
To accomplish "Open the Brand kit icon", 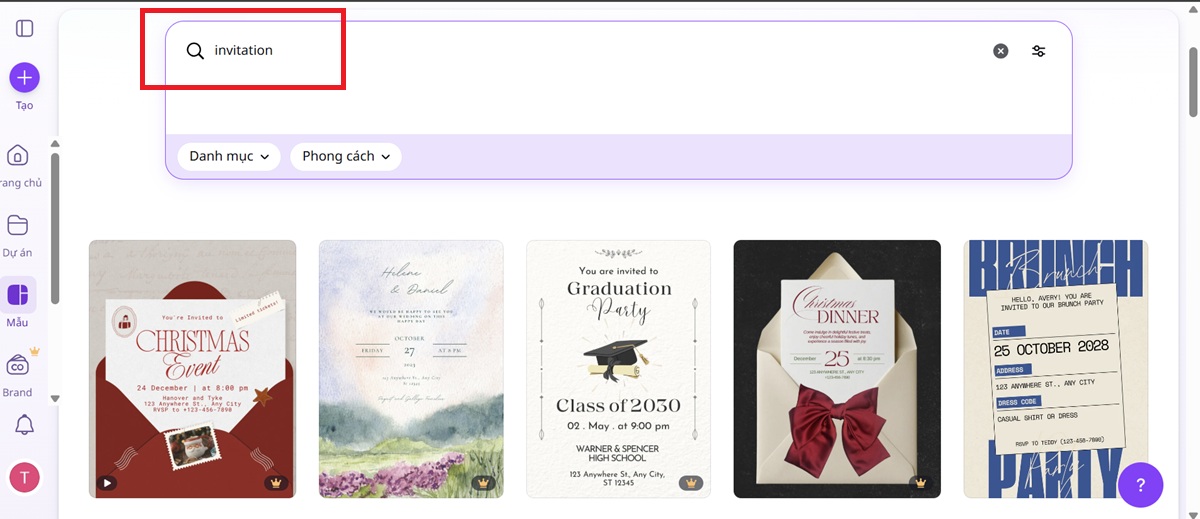I will 18,365.
